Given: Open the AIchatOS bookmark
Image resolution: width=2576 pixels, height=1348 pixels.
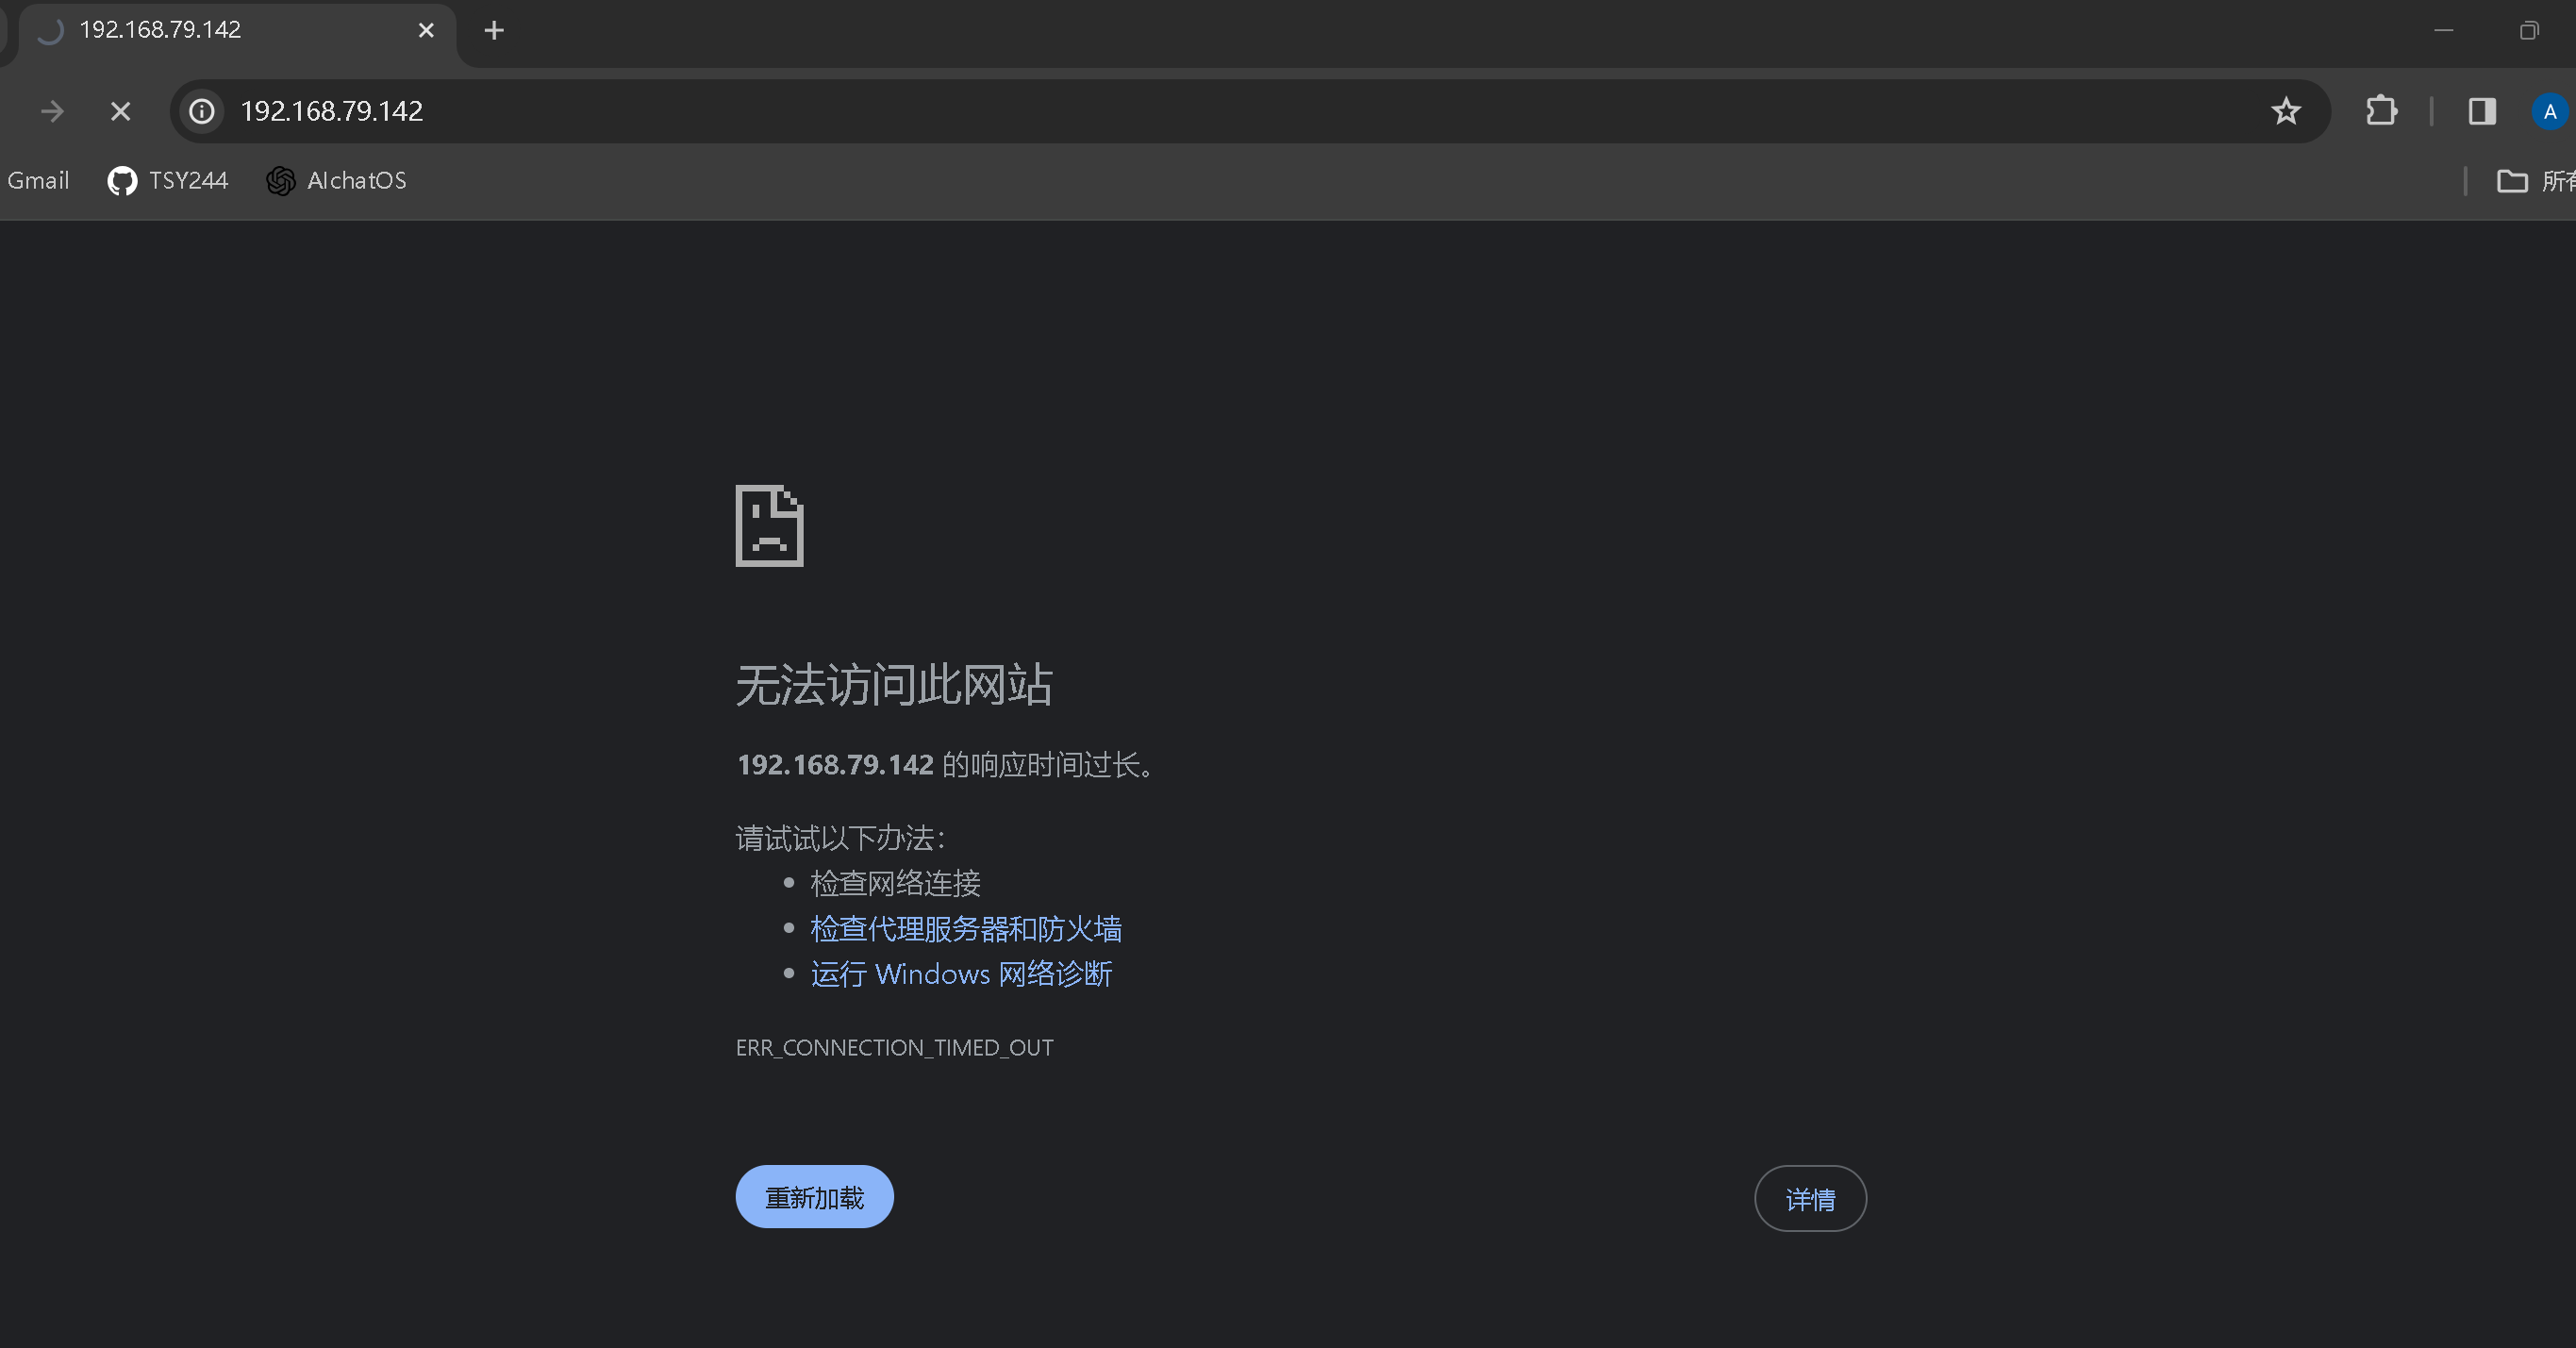Looking at the screenshot, I should pyautogui.click(x=337, y=181).
